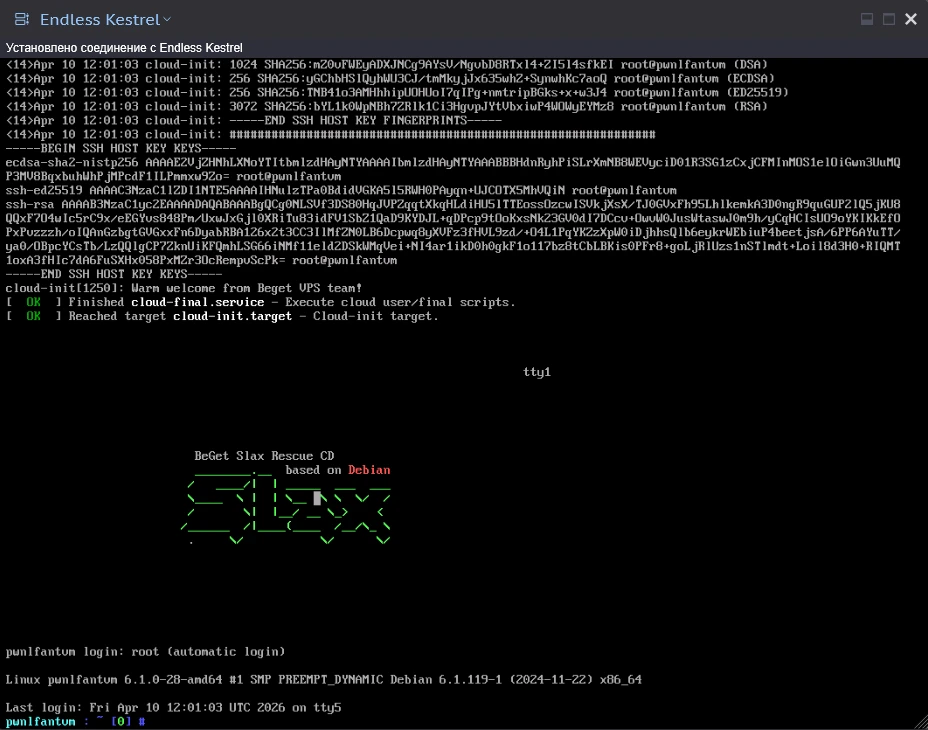The image size is (928, 730).
Task: Click the BeGet Slax Rescue CD heading
Action: pyautogui.click(x=264, y=456)
